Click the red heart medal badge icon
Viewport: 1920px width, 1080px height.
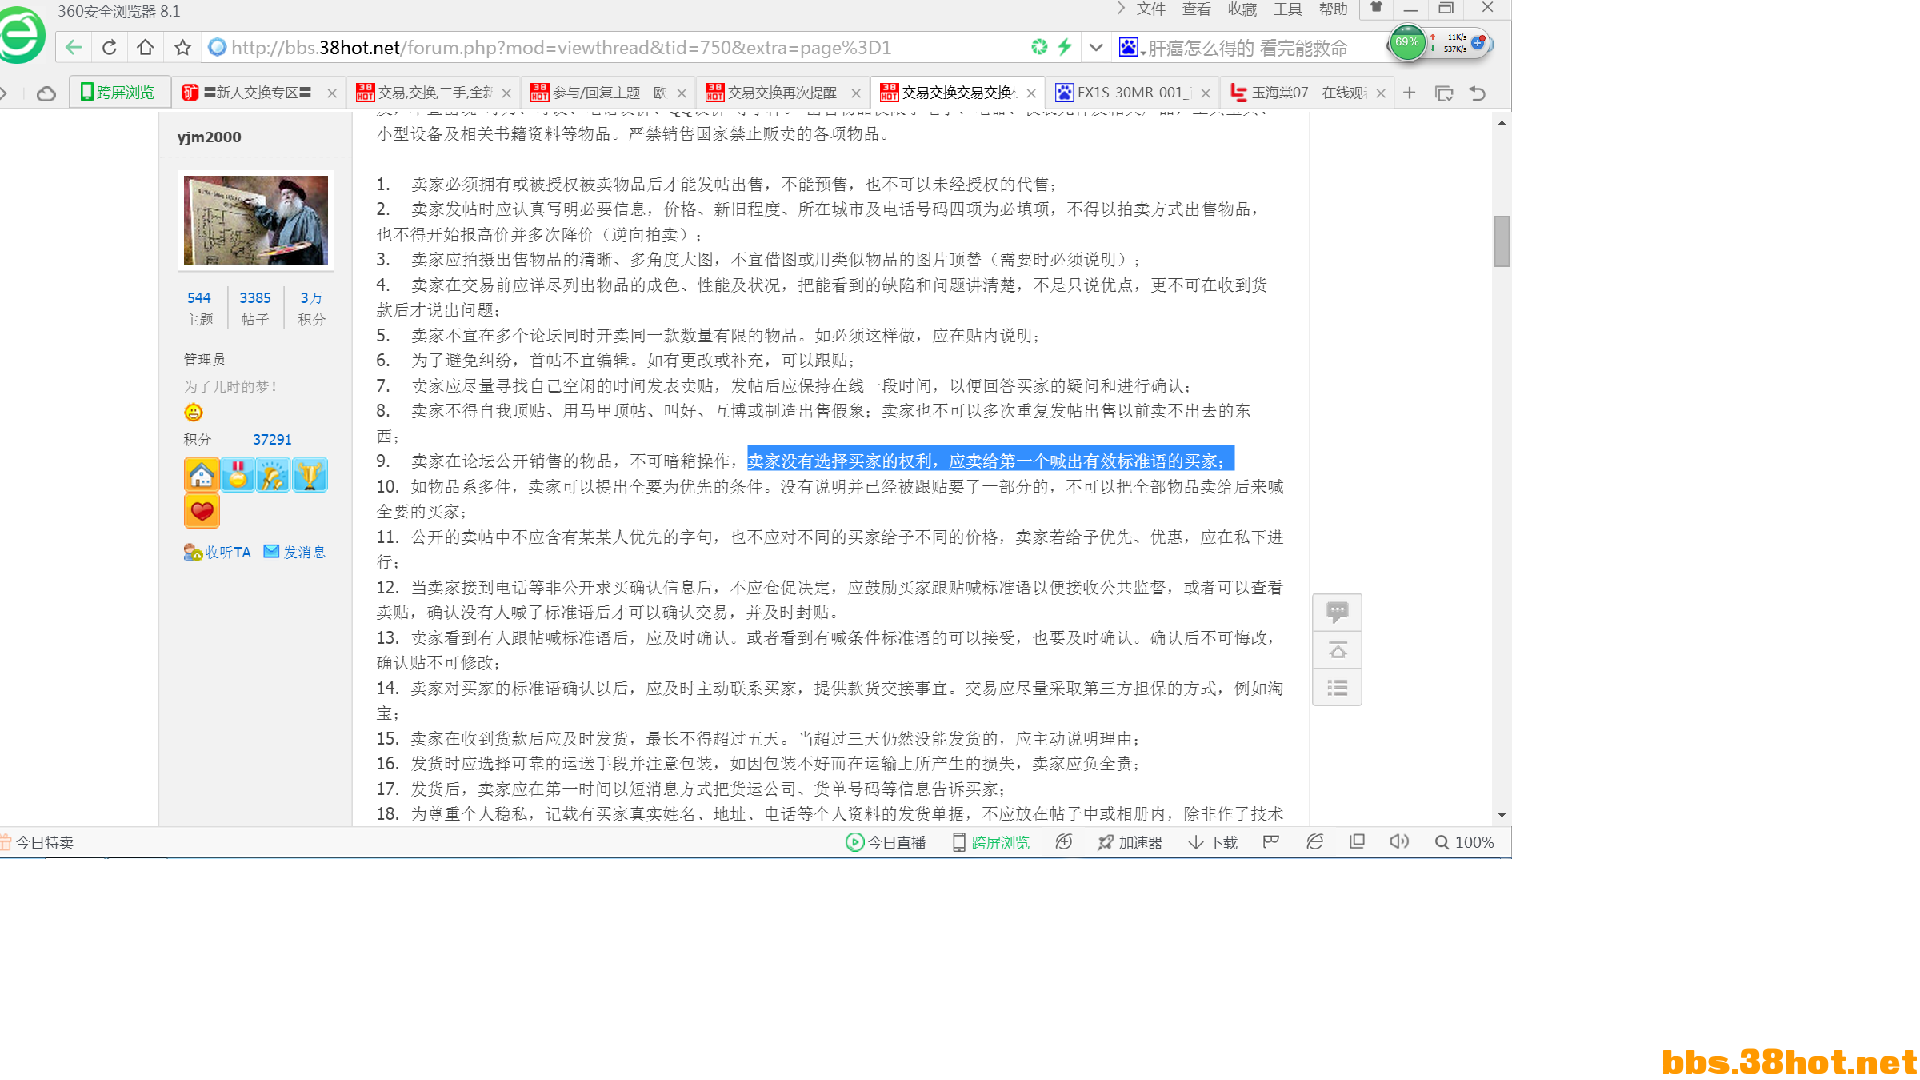pyautogui.click(x=201, y=511)
